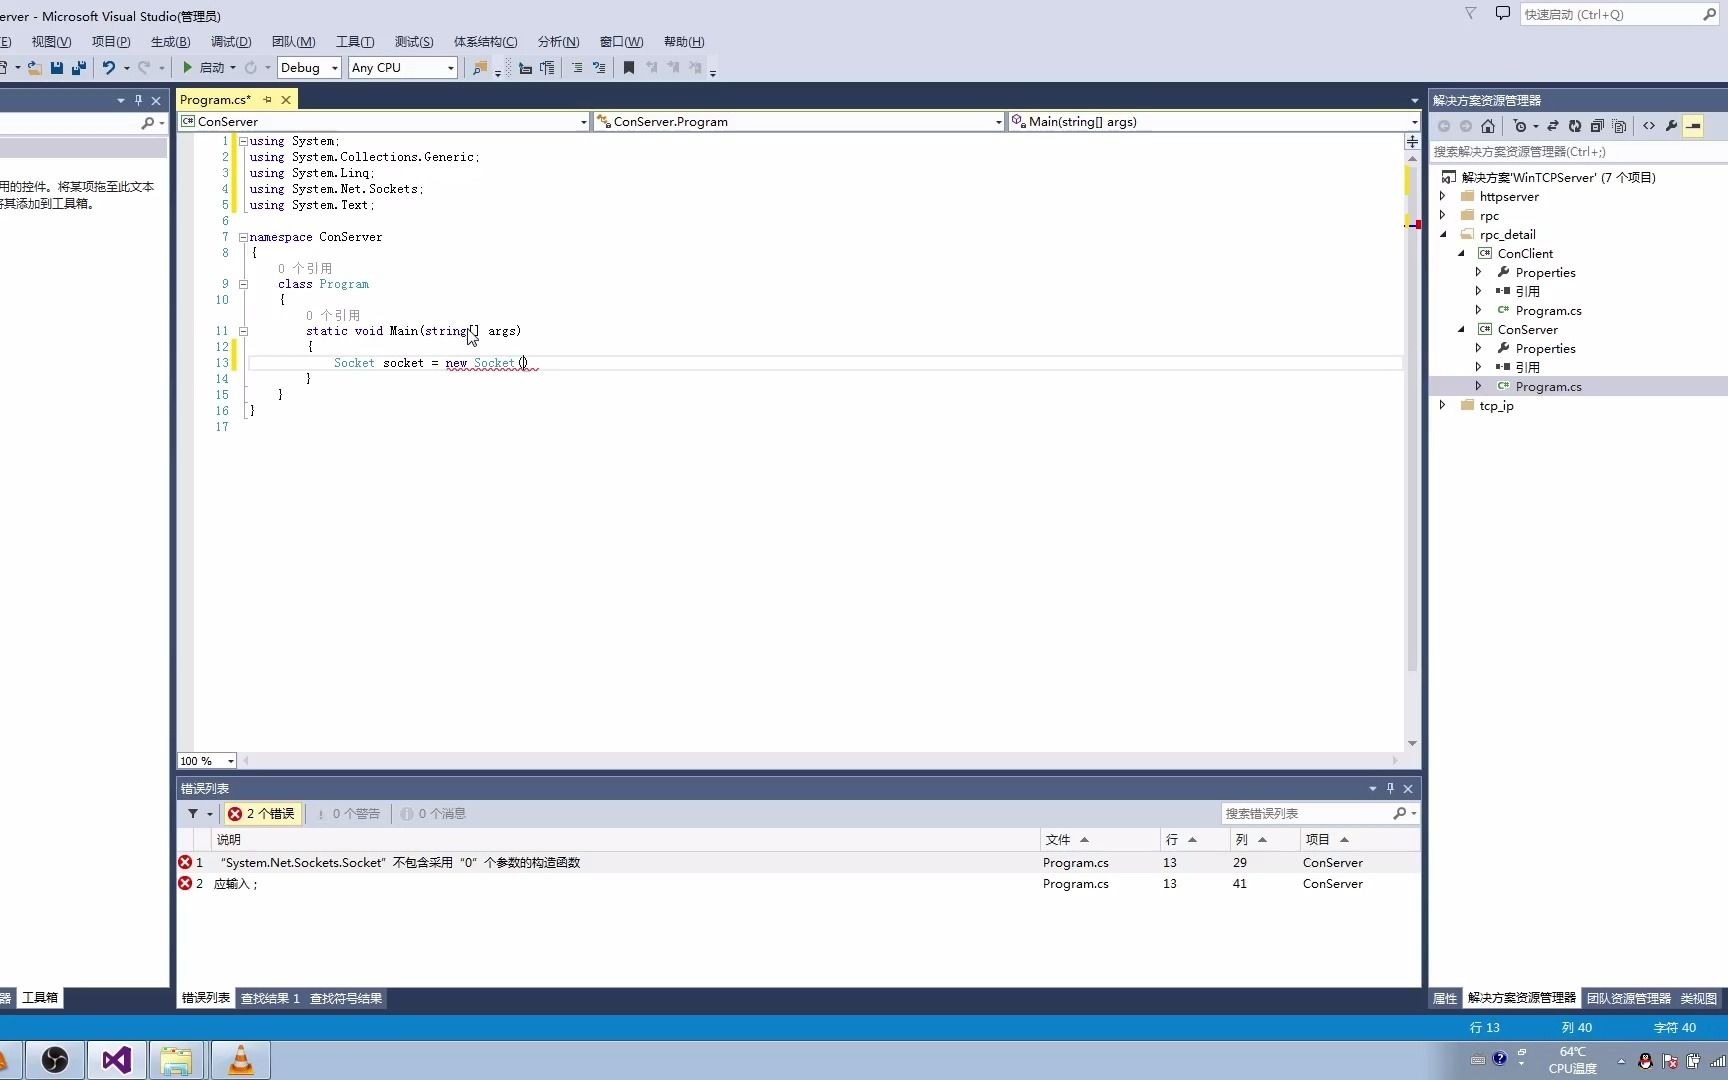Toggle auto-hide pin on Toolbox panel
This screenshot has width=1728, height=1080.
[138, 100]
